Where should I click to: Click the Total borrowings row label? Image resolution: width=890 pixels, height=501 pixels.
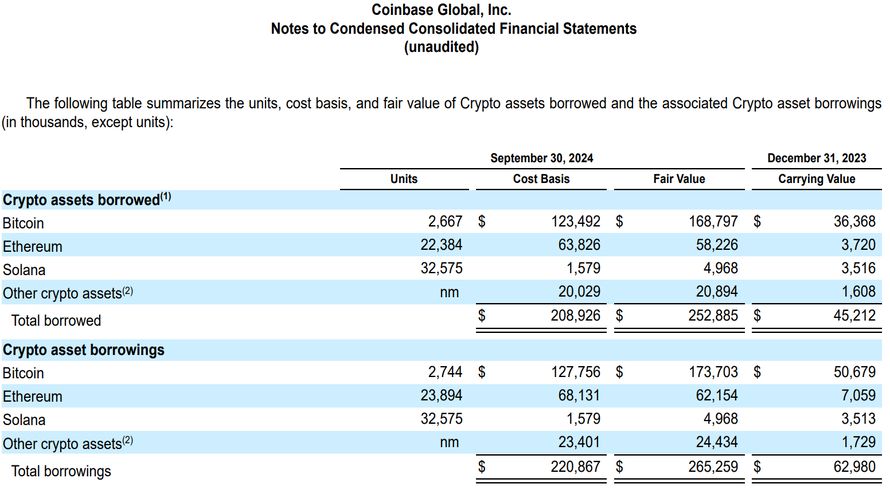point(61,471)
